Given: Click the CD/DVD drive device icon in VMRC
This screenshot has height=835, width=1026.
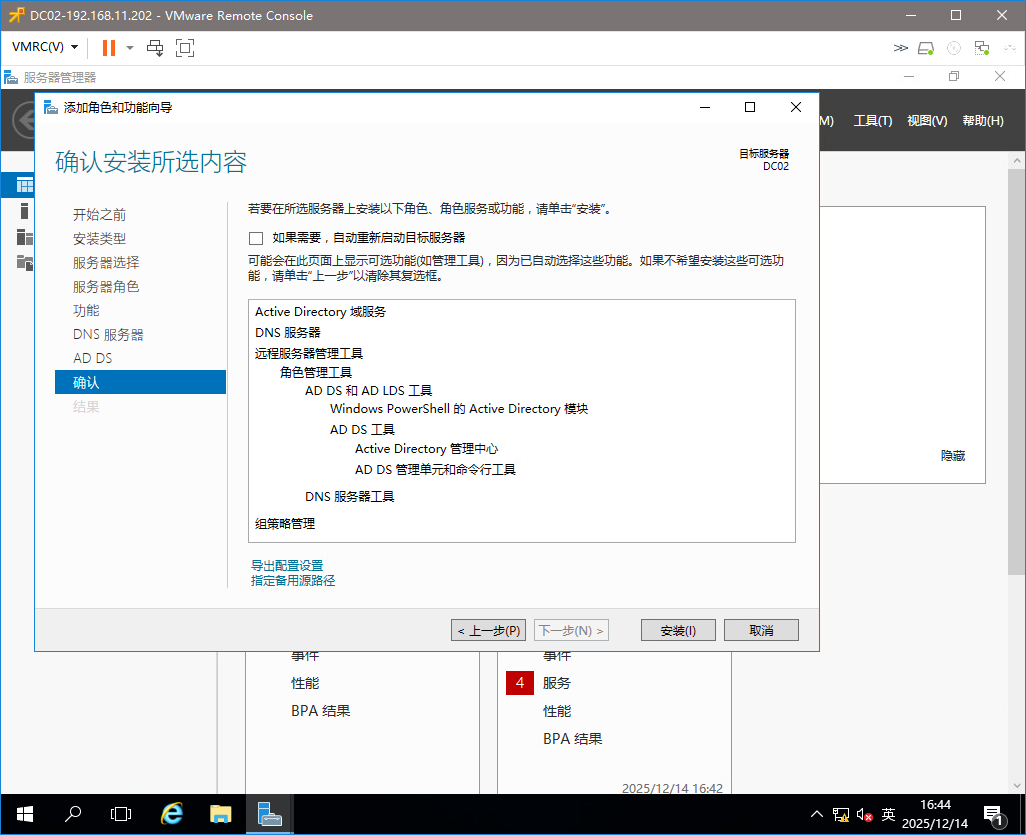Looking at the screenshot, I should point(954,48).
